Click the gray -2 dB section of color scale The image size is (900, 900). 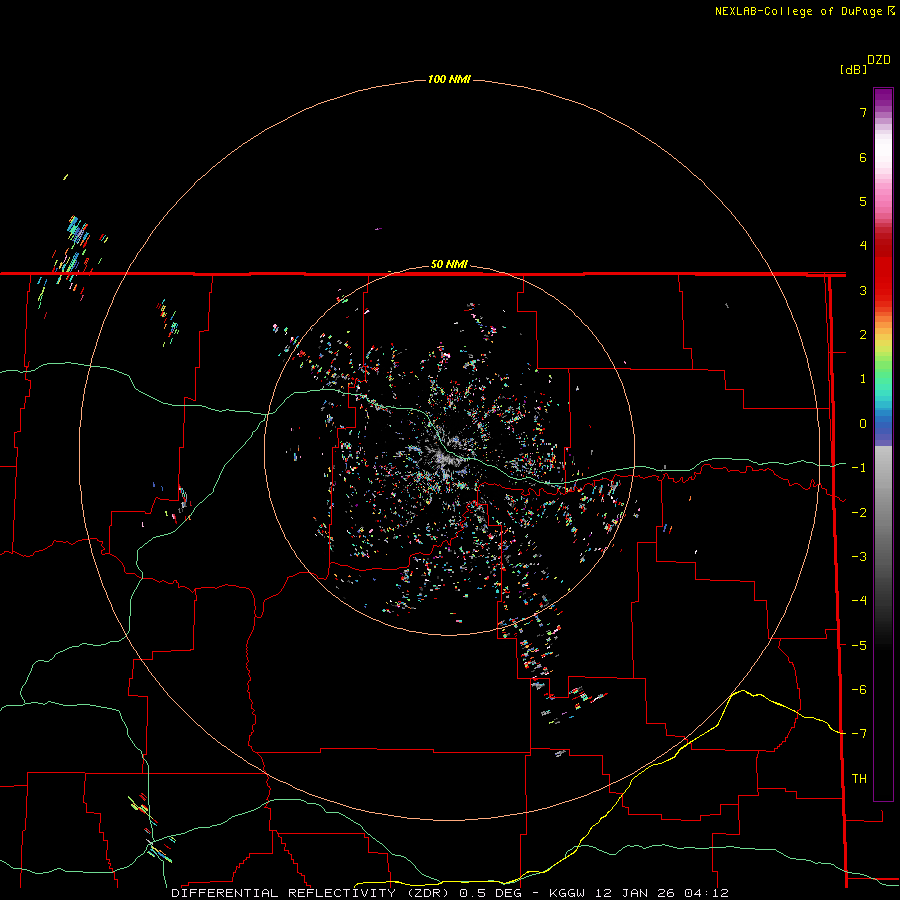click(x=883, y=513)
